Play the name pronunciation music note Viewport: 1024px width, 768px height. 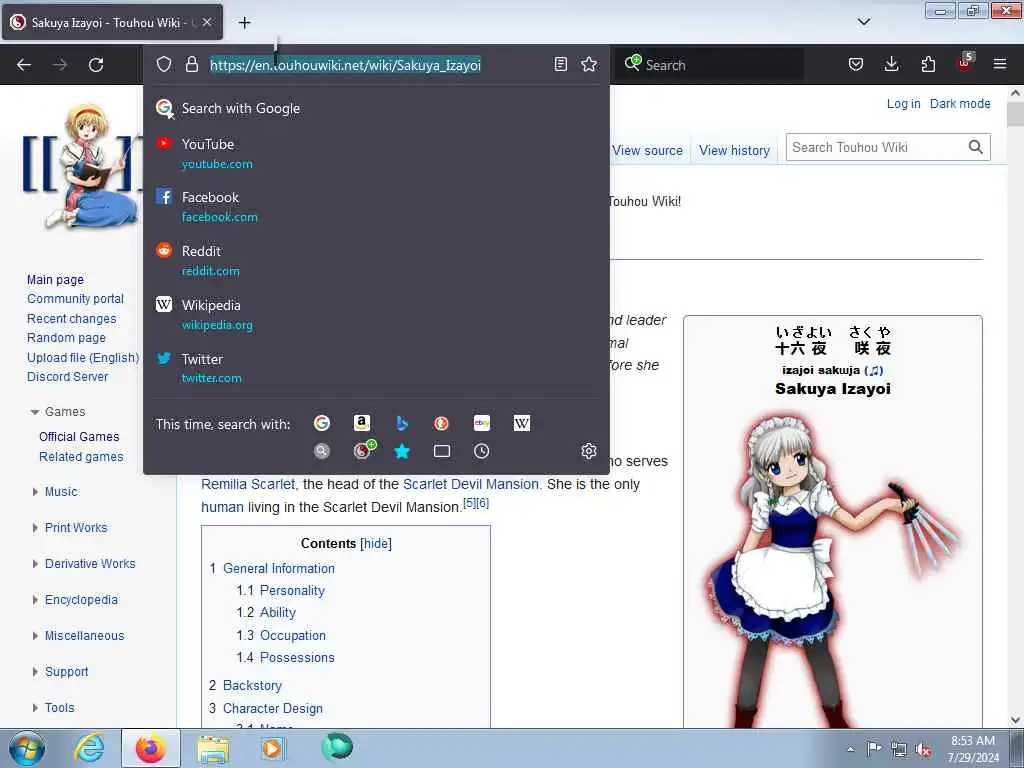[x=874, y=370]
